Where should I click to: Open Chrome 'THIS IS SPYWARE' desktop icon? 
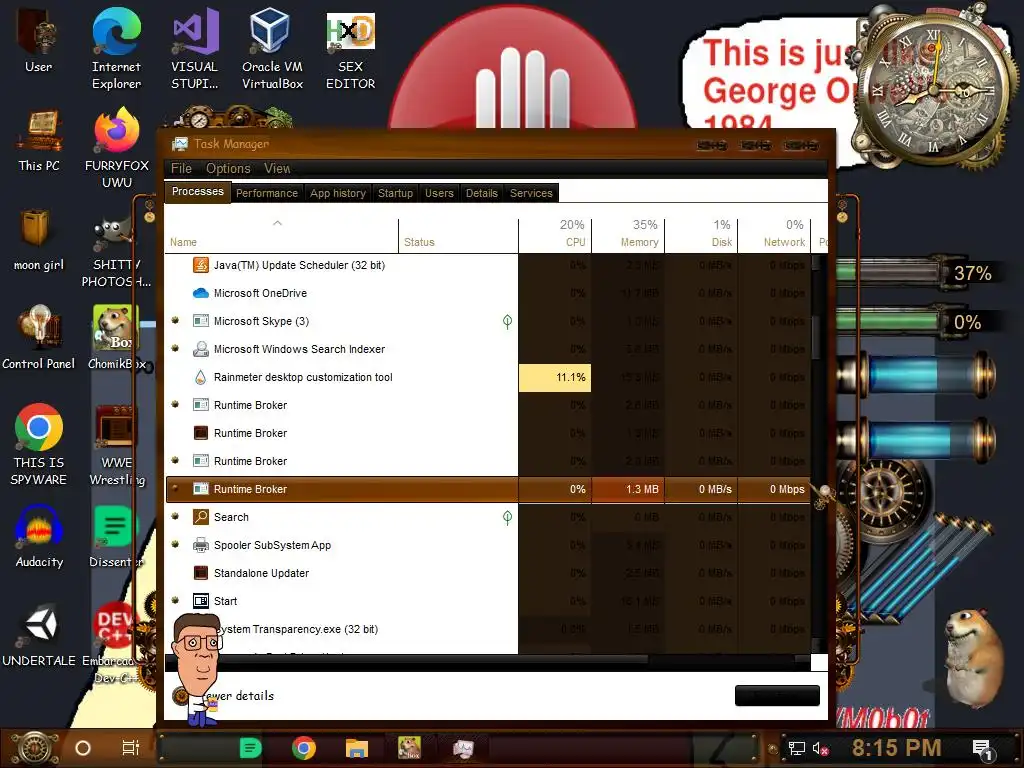39,444
